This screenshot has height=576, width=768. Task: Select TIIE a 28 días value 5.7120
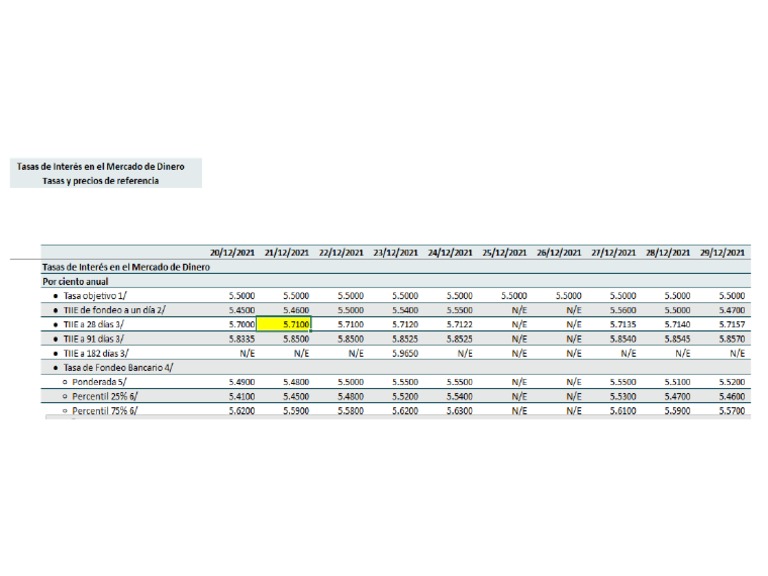click(x=405, y=324)
